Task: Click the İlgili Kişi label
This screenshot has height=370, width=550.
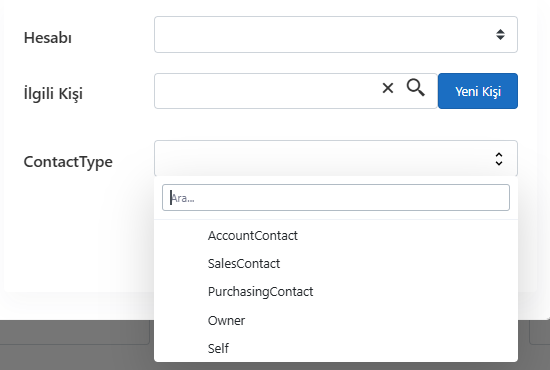Action: (53, 93)
